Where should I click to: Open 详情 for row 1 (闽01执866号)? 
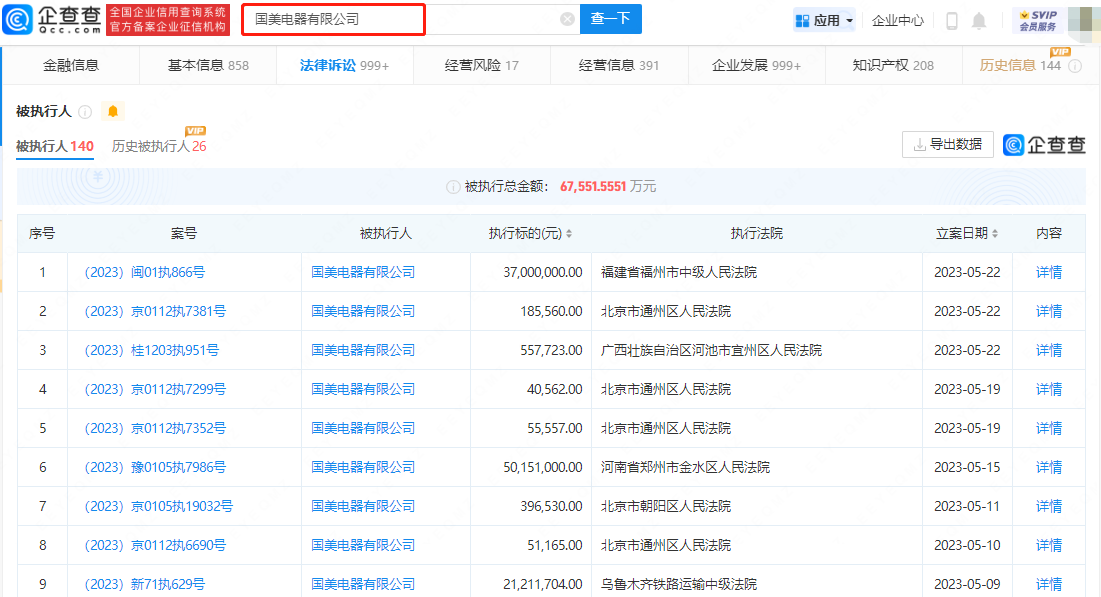tap(1049, 273)
